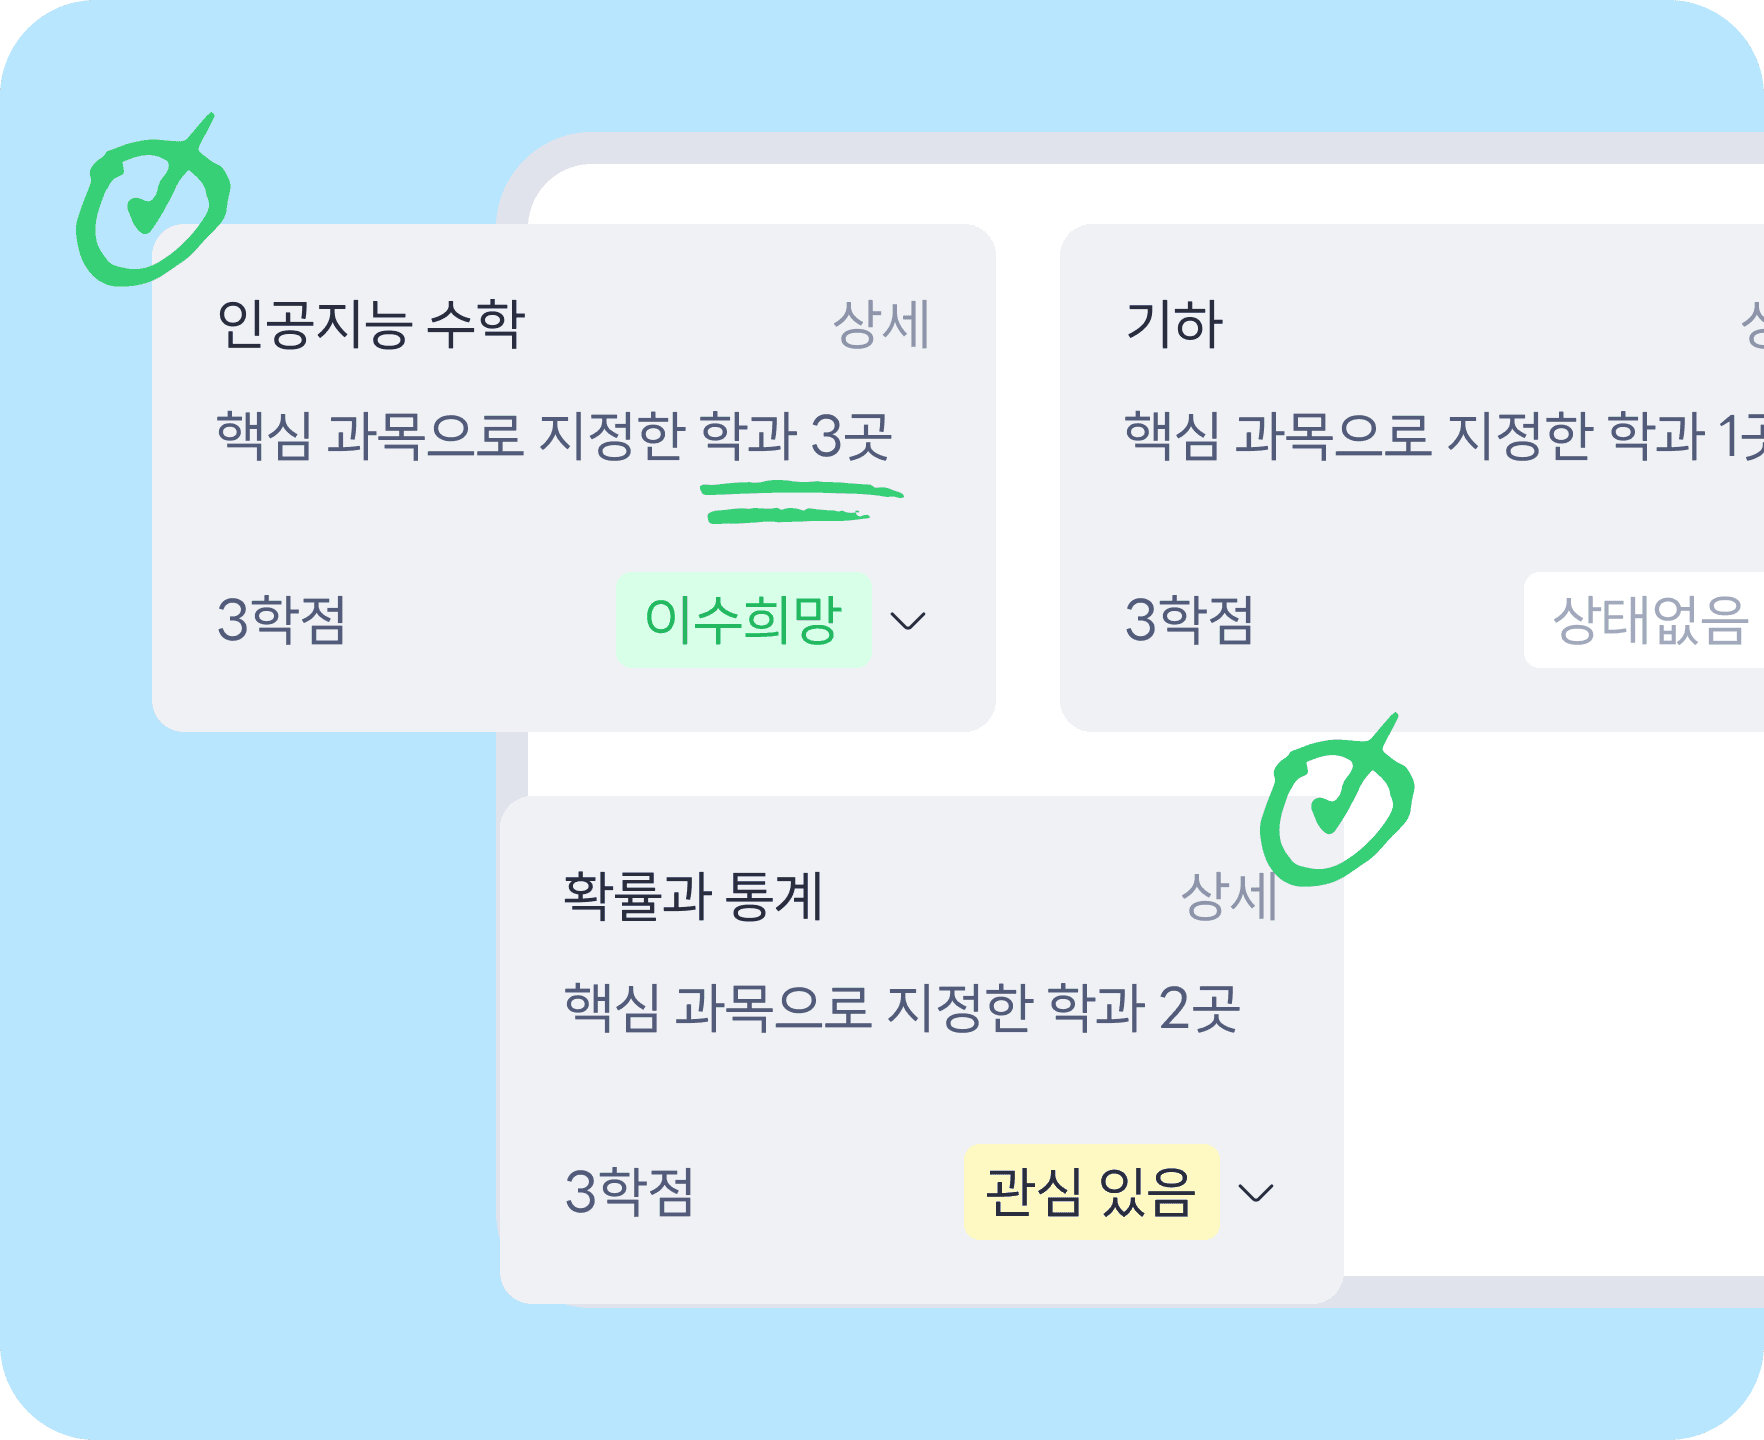
Task: Open 상세 details for 확률과 통계
Action: 1229,898
